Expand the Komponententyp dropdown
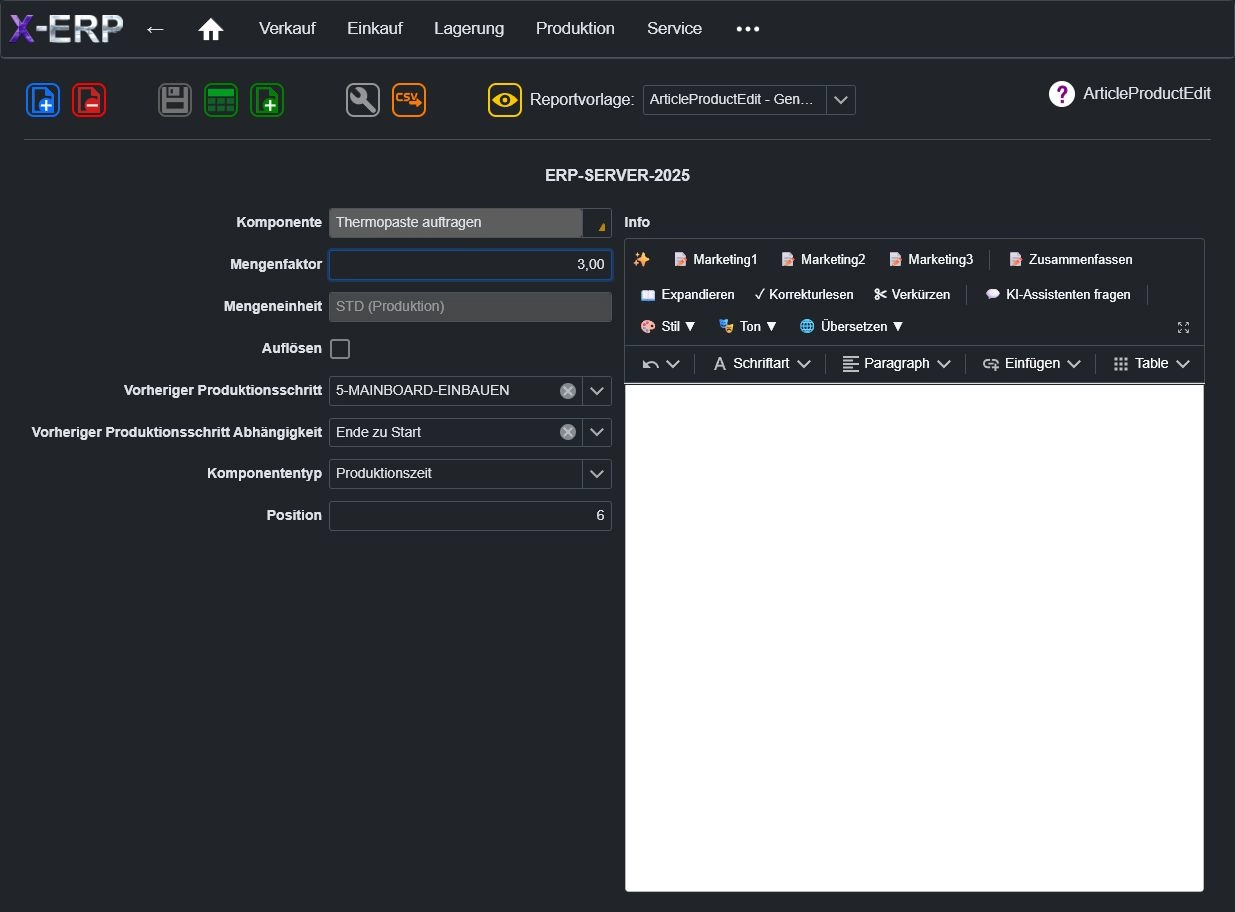Viewport: 1235px width, 912px height. pos(597,474)
